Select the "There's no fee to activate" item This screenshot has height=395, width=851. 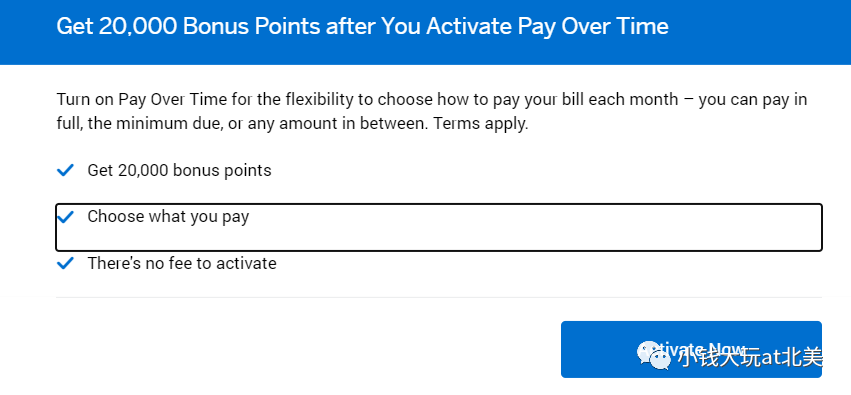pos(182,264)
